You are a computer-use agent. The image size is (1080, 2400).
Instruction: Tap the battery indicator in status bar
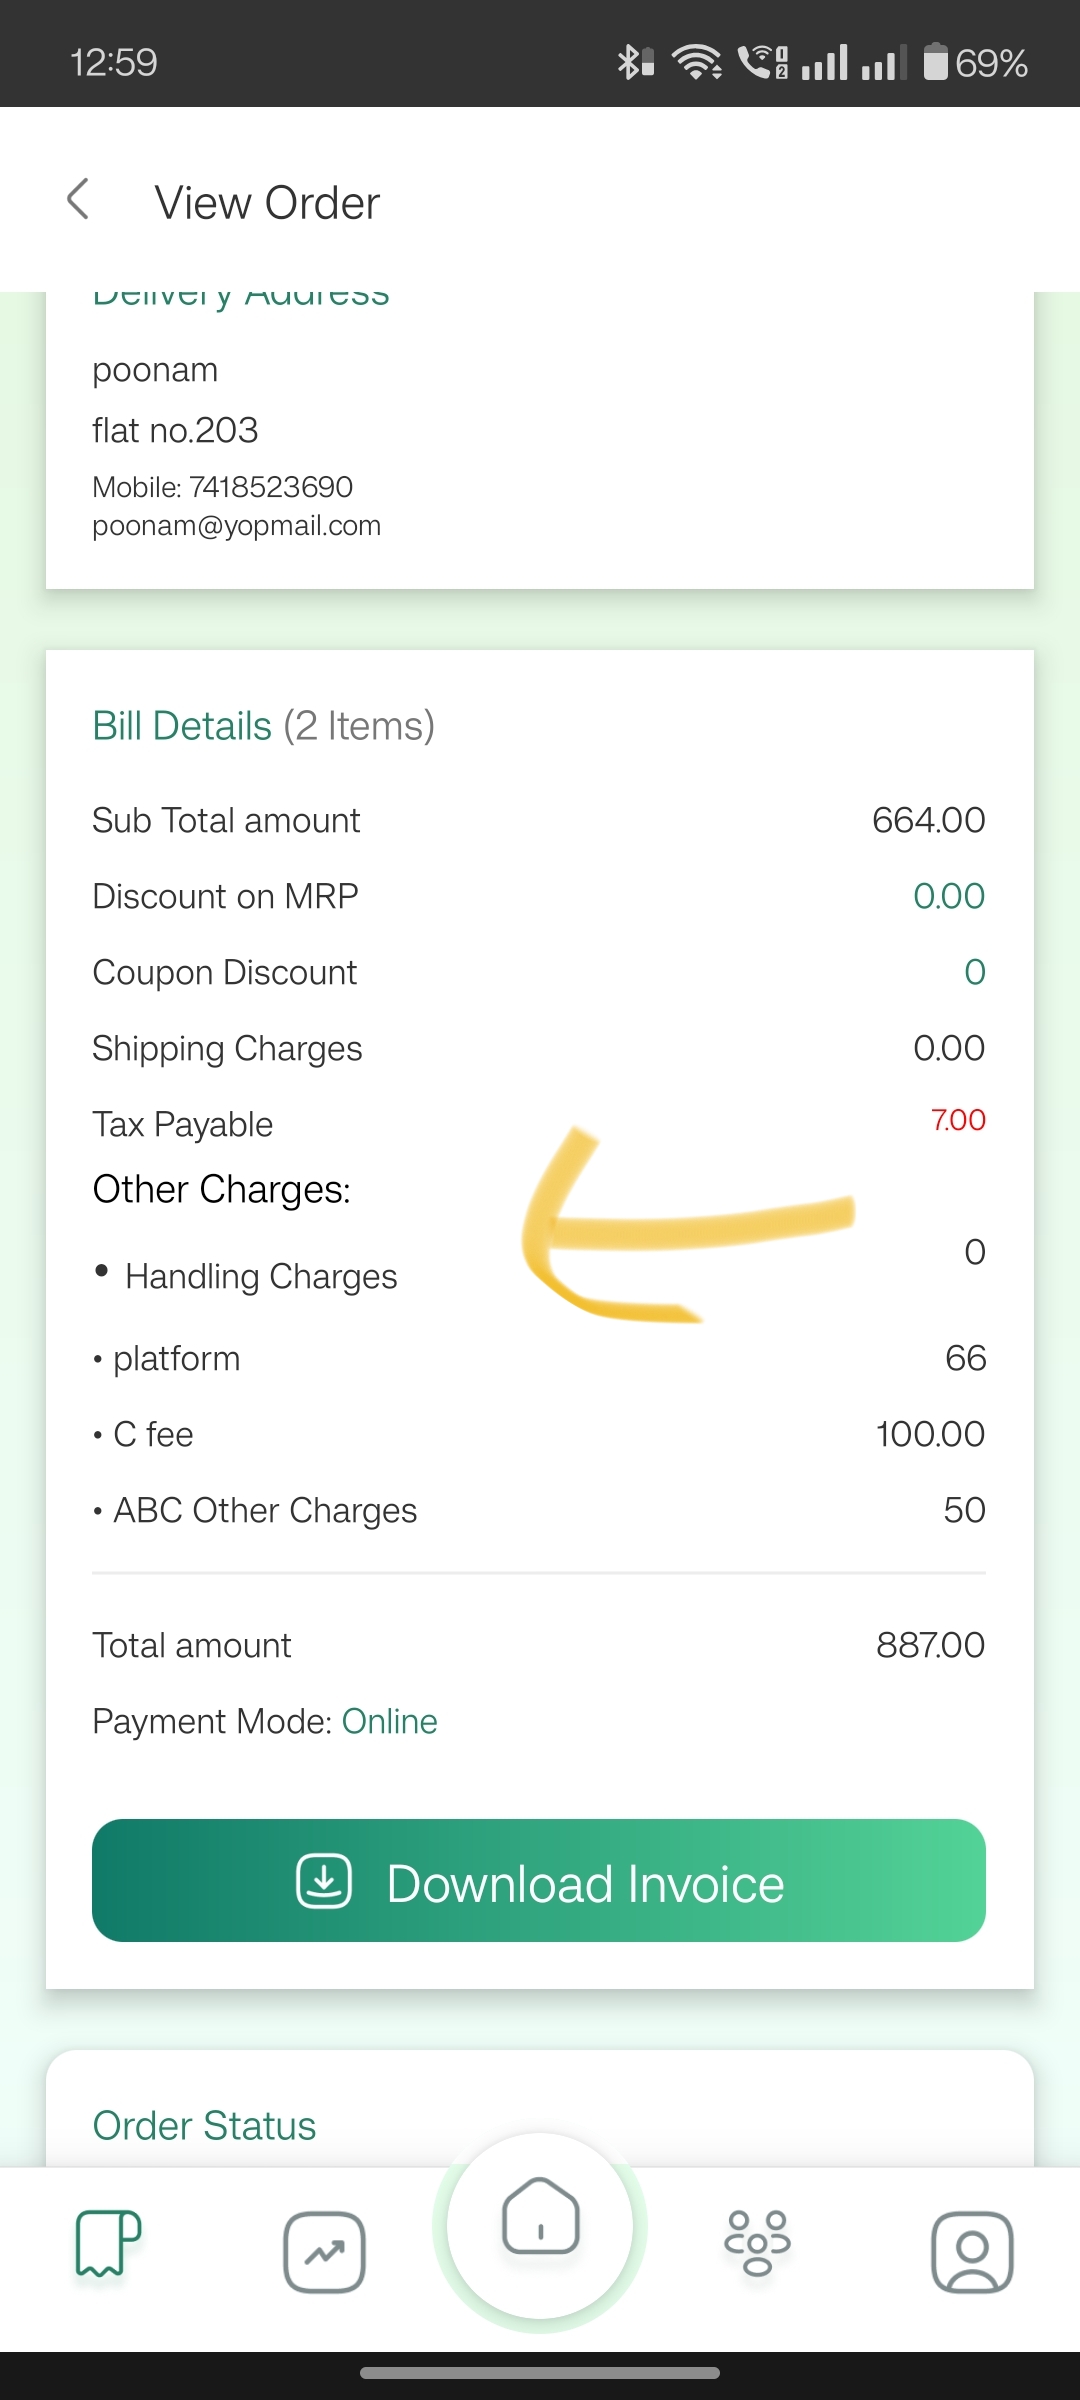click(975, 62)
